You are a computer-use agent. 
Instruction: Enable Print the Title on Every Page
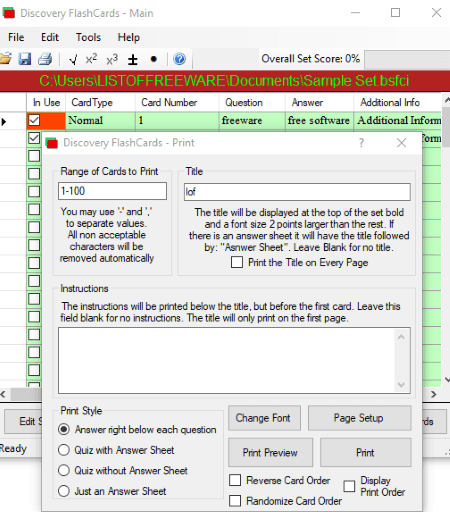(237, 262)
